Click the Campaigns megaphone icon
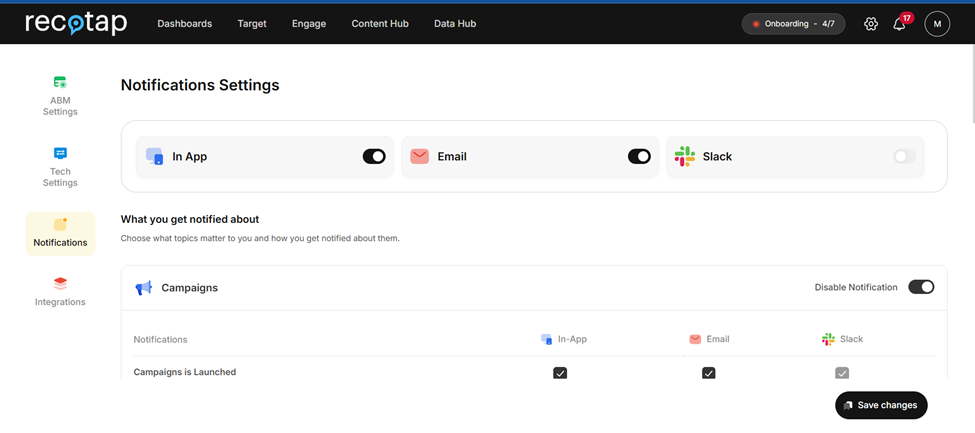975x433 pixels. [x=144, y=288]
